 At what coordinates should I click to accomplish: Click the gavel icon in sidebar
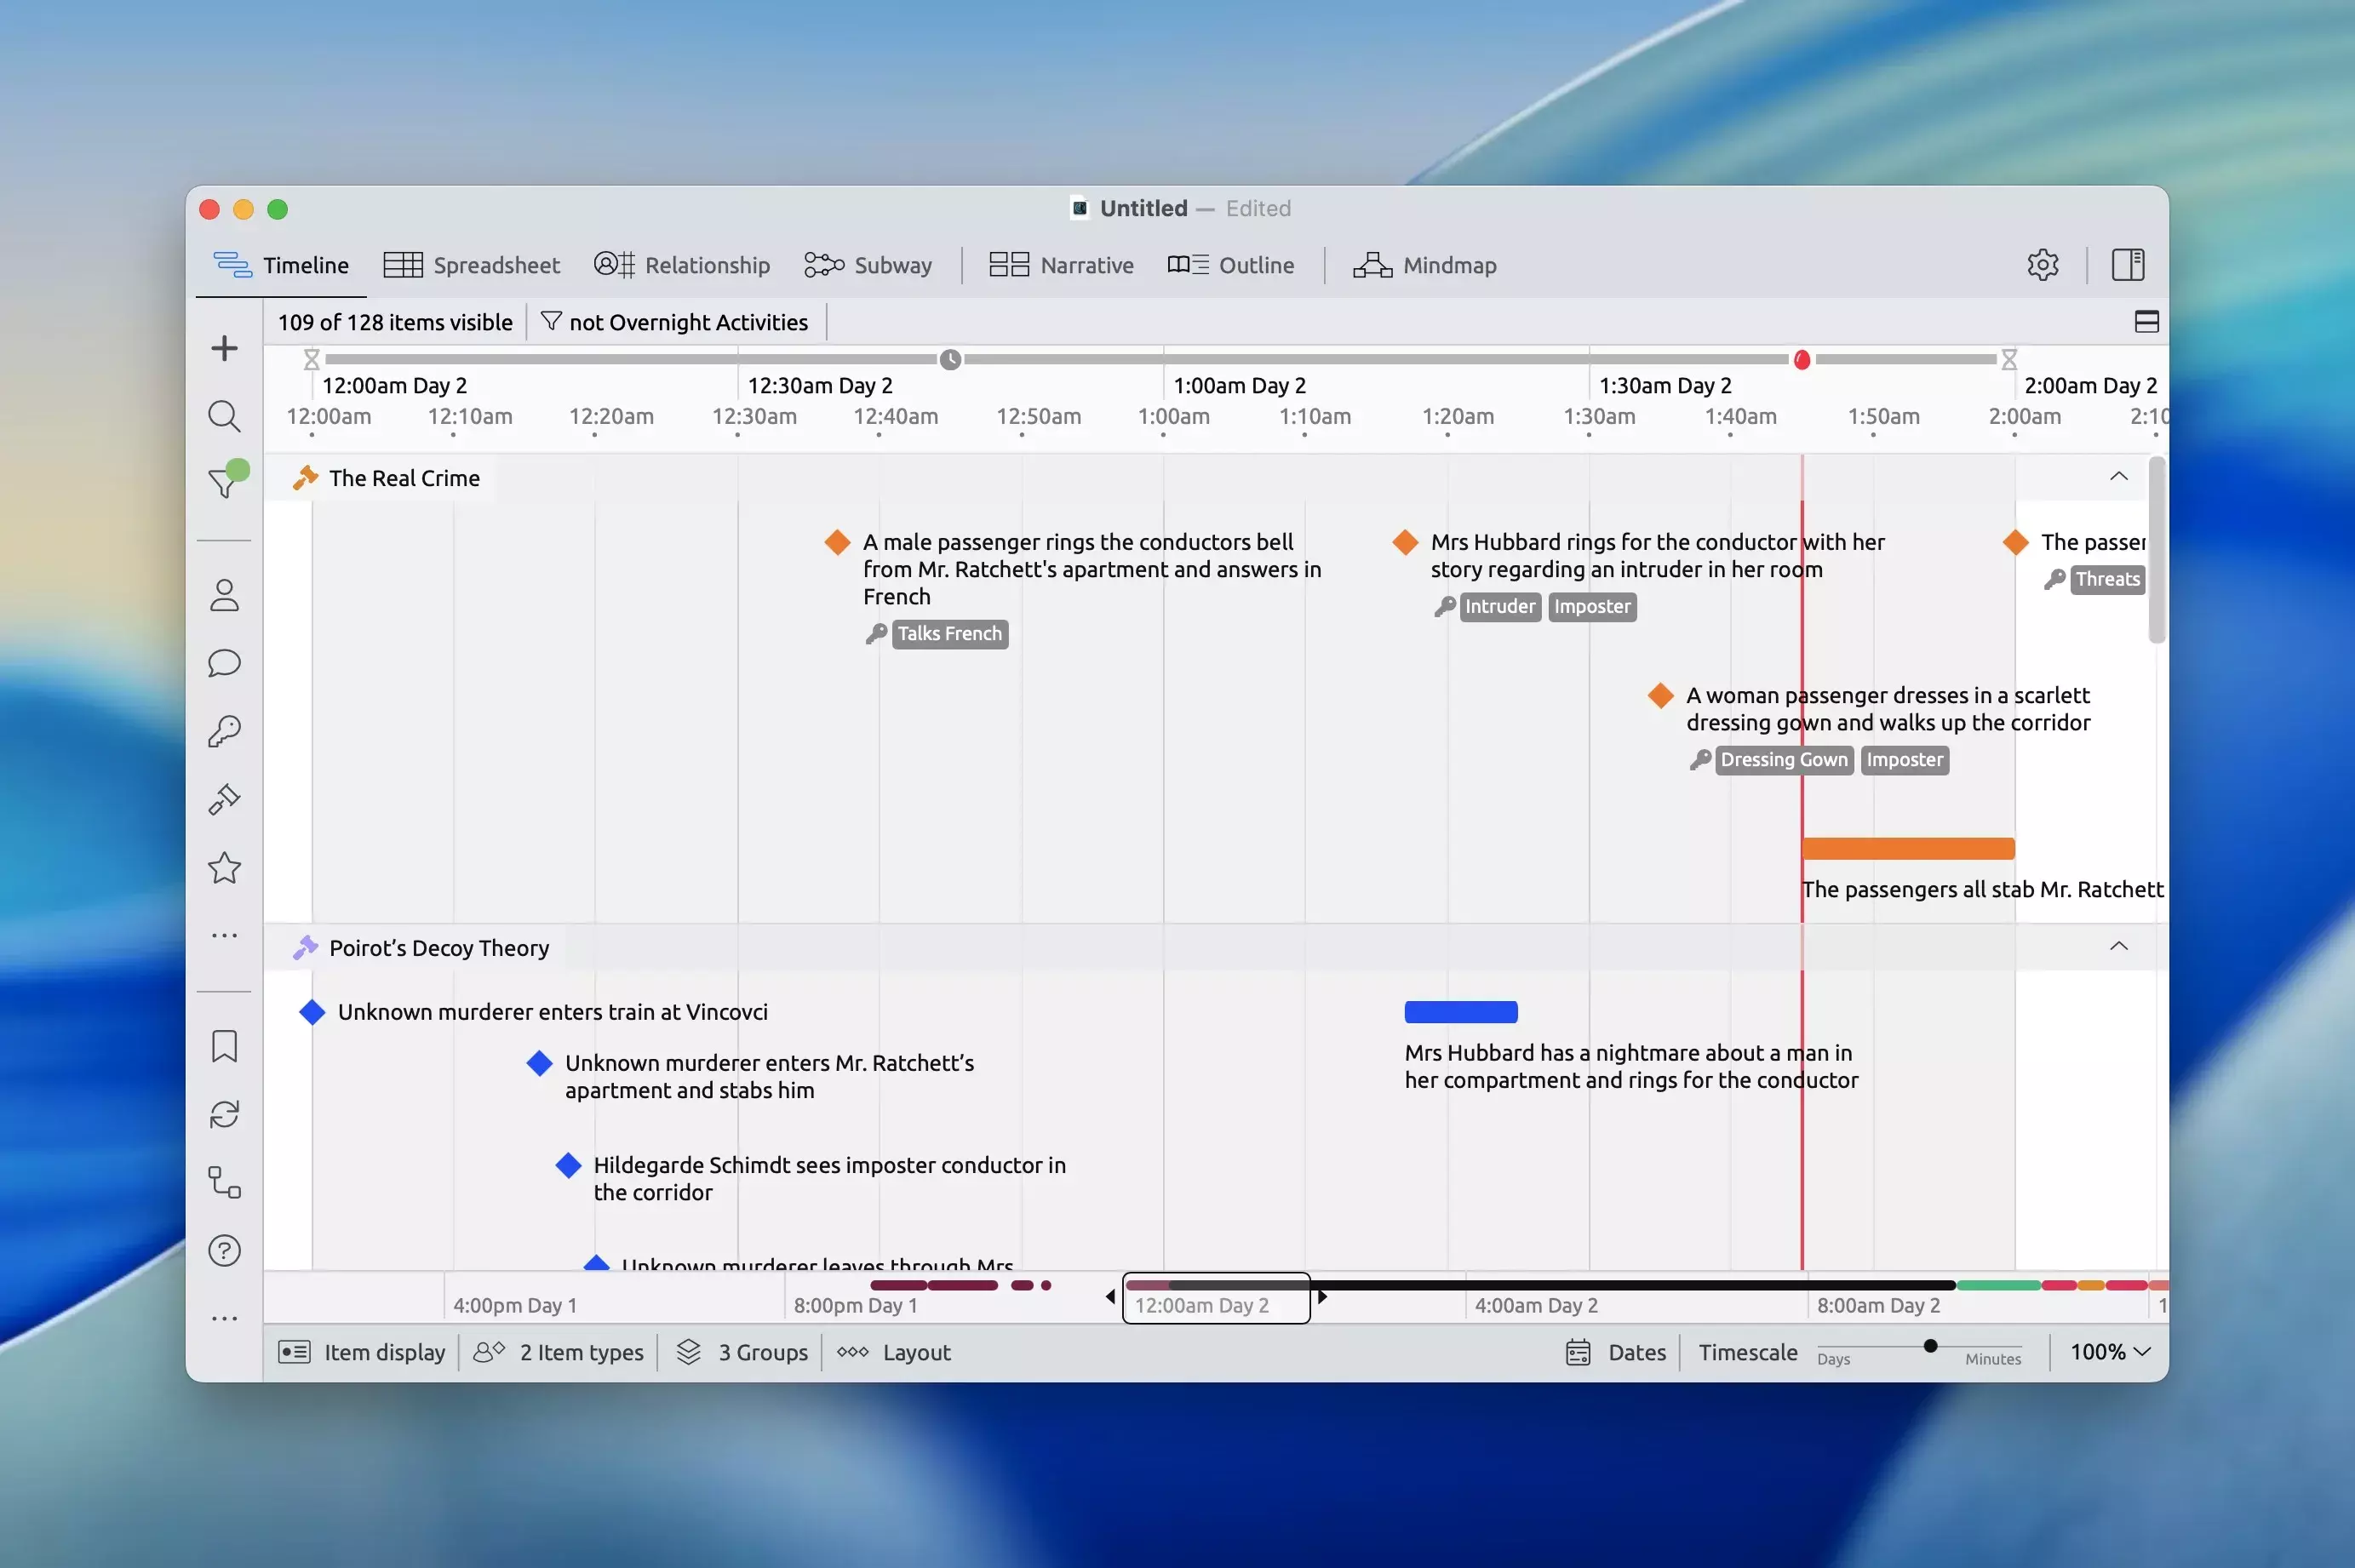224,799
